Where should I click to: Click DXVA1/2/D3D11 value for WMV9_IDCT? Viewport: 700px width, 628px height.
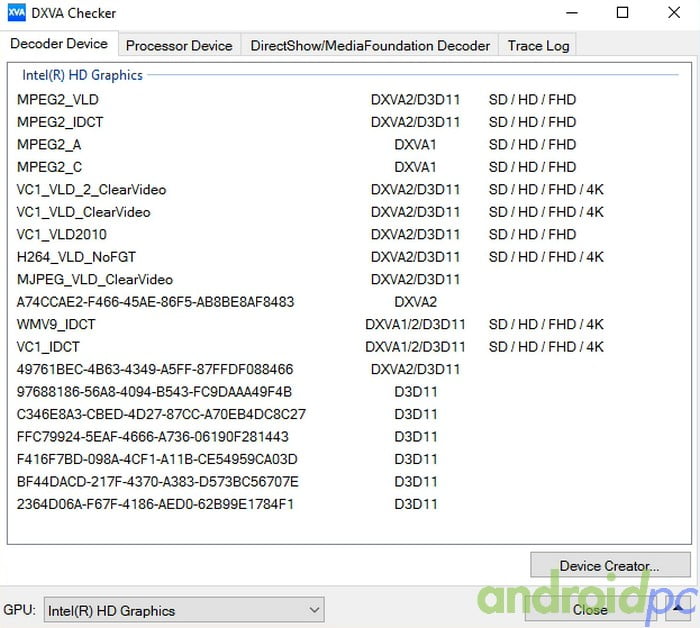[x=415, y=324]
